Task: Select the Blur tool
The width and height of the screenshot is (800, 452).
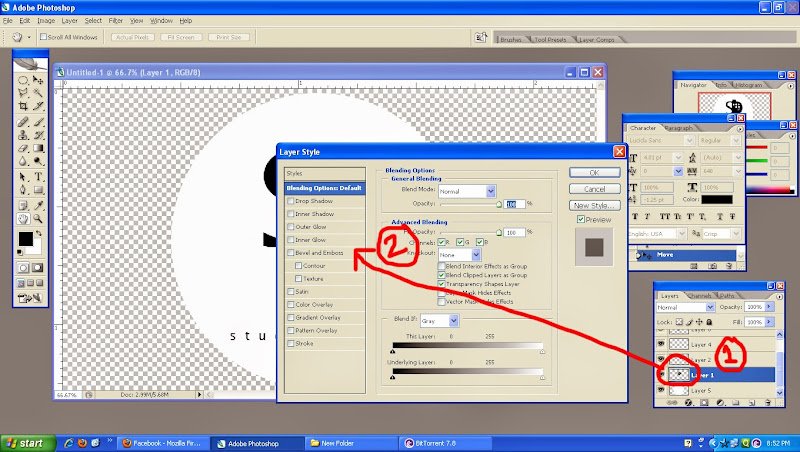Action: (x=23, y=161)
